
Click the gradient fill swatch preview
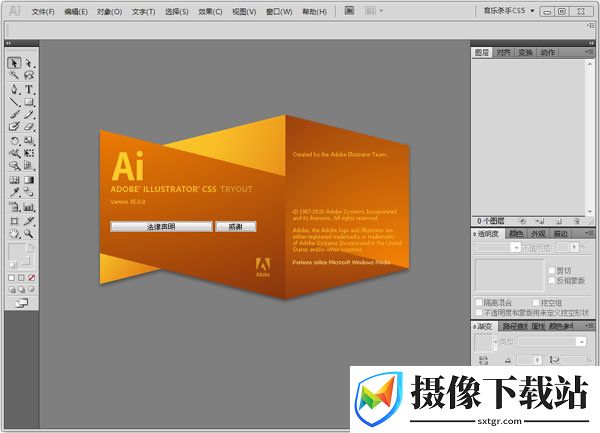[483, 342]
